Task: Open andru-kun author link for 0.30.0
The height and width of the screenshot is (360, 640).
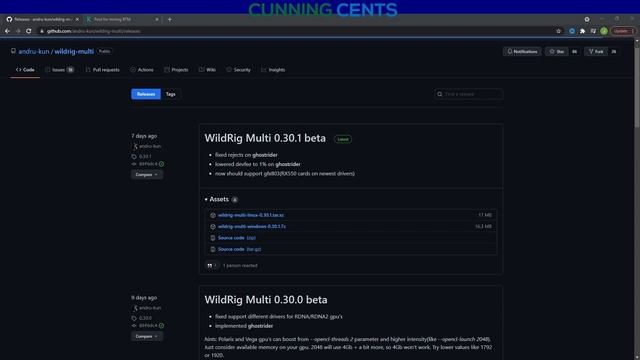Action: (150, 308)
